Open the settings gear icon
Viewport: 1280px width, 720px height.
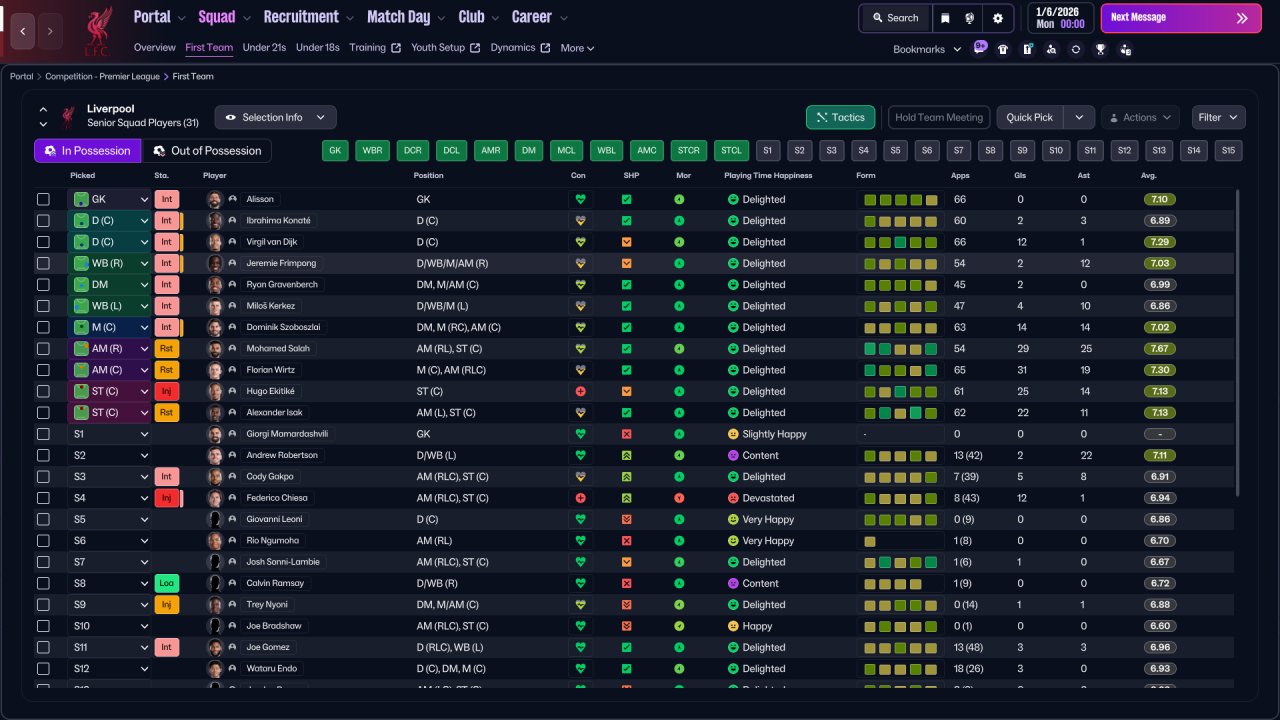997,18
